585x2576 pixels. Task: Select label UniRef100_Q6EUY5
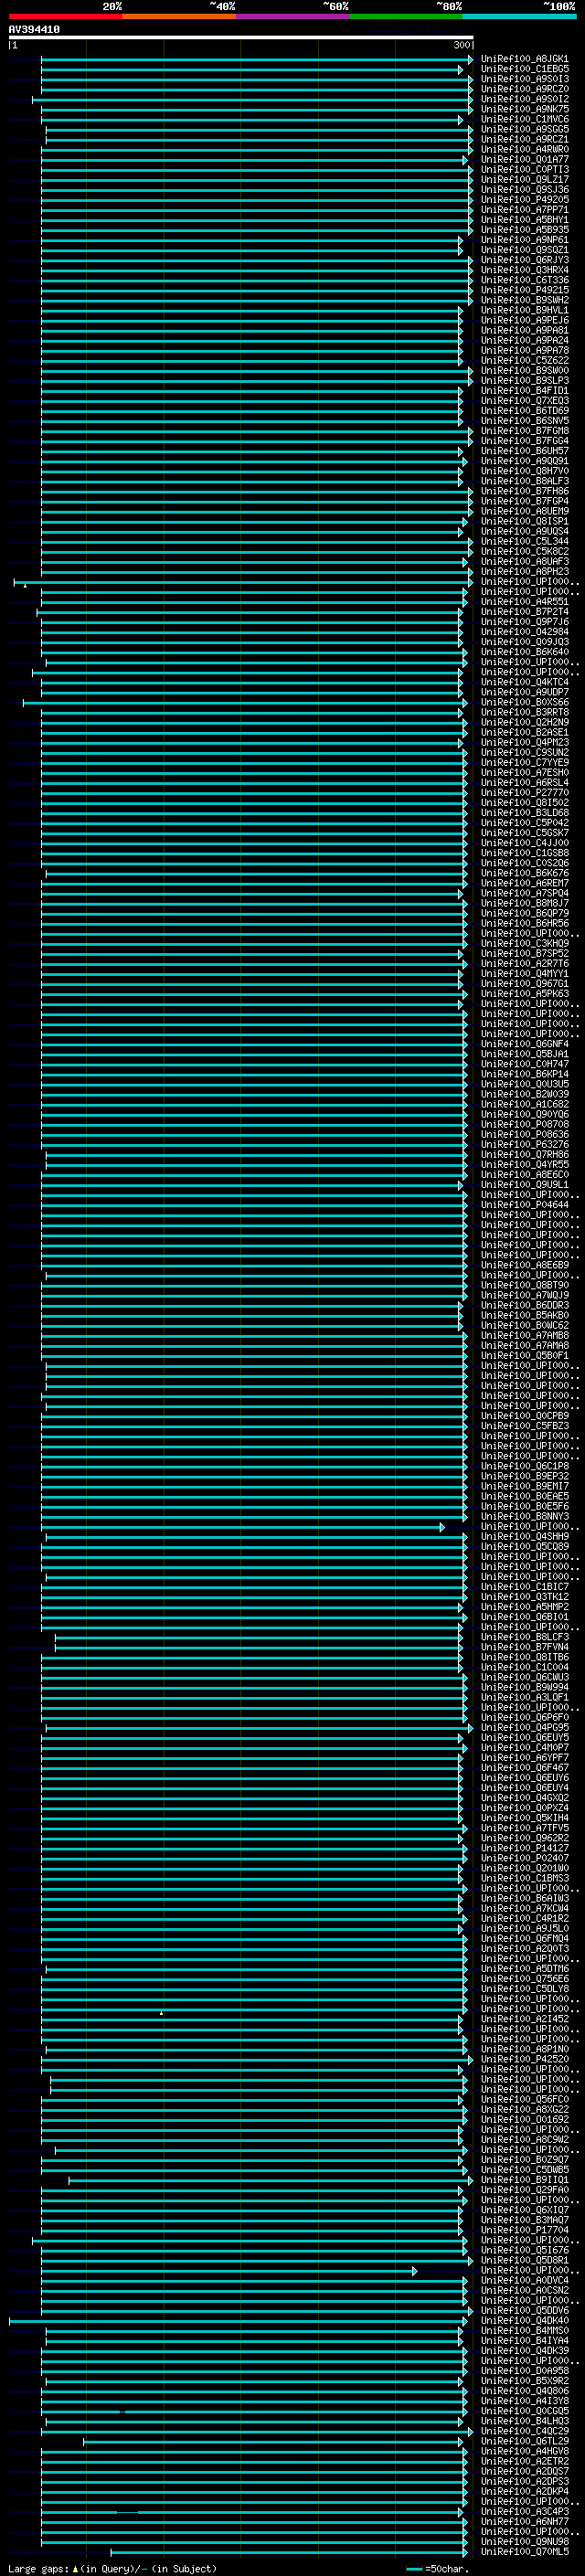(x=524, y=1737)
